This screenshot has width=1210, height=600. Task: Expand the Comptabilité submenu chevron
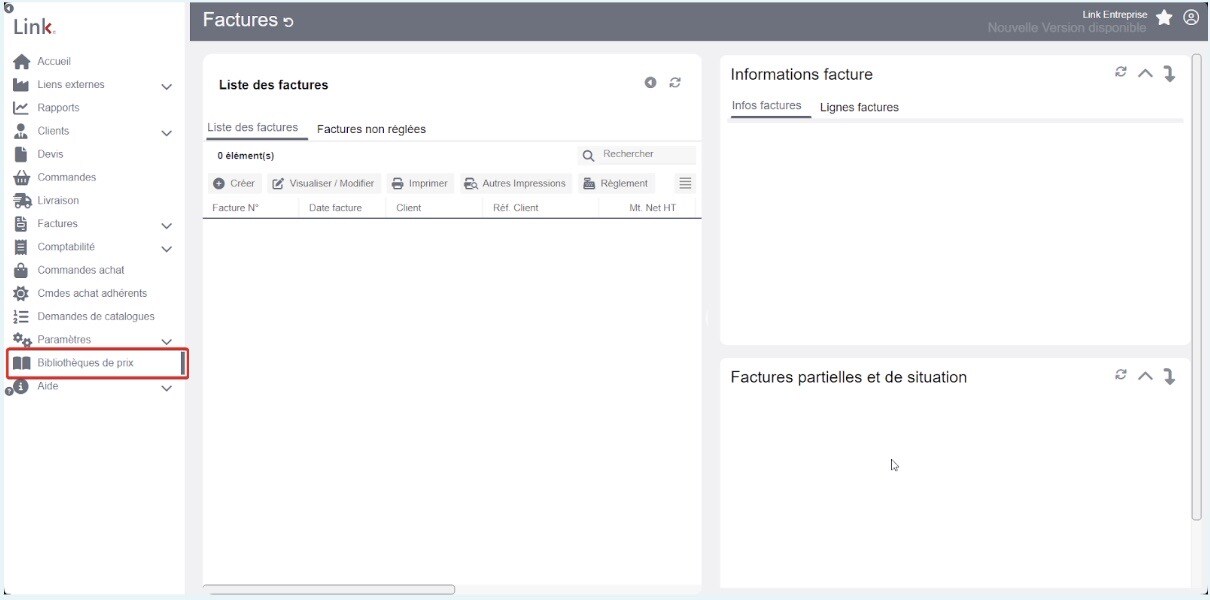(167, 248)
